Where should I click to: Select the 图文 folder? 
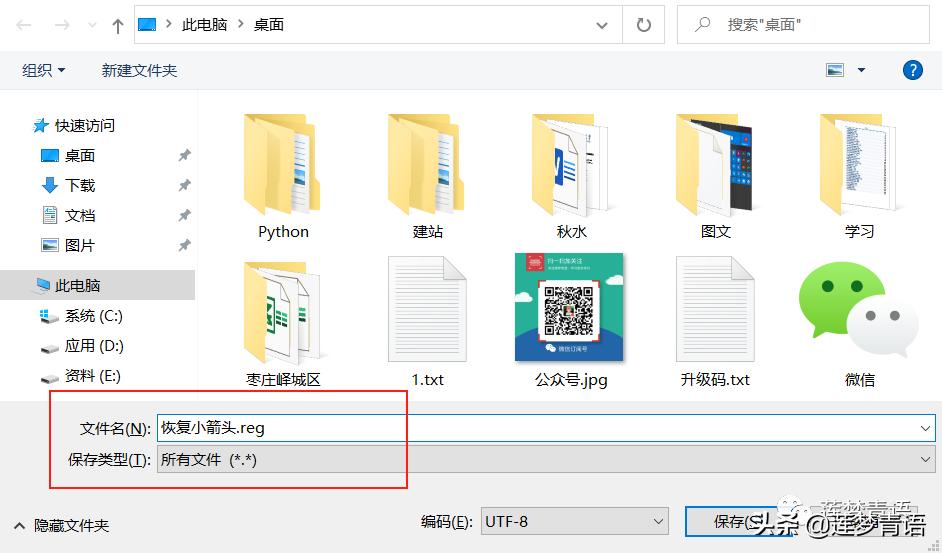point(716,177)
